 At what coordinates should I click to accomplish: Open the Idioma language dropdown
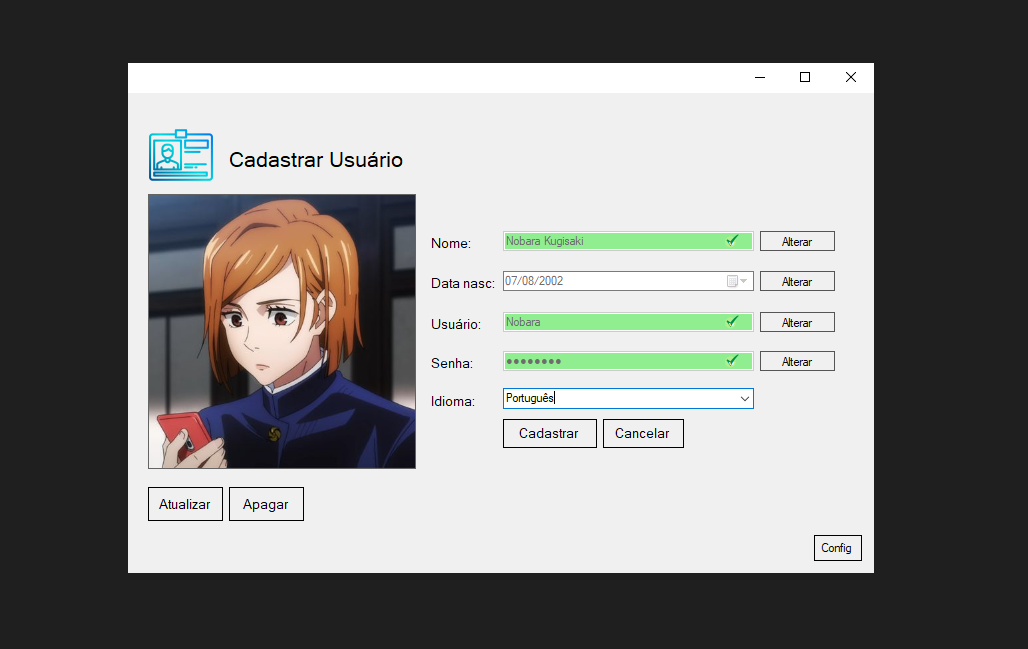745,398
